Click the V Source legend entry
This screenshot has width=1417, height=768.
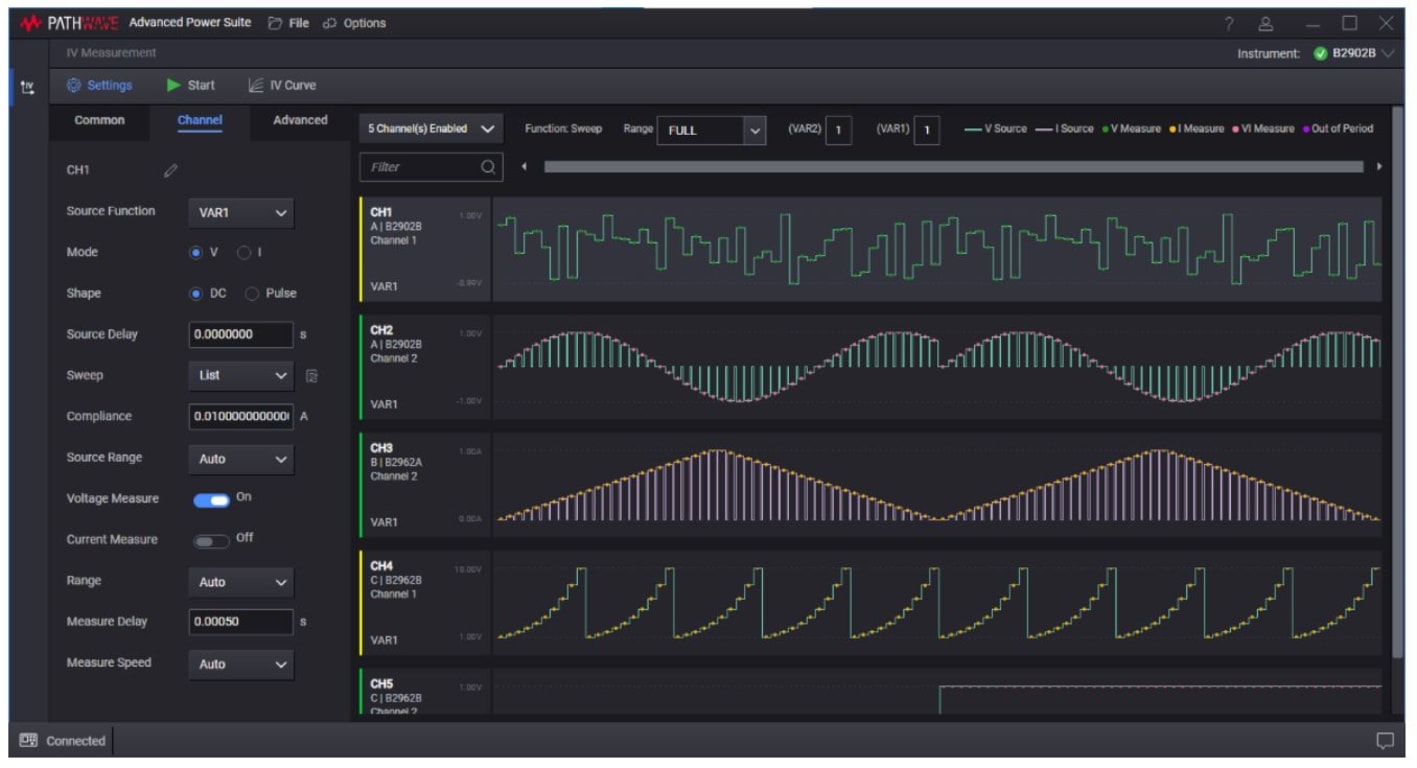tap(995, 129)
